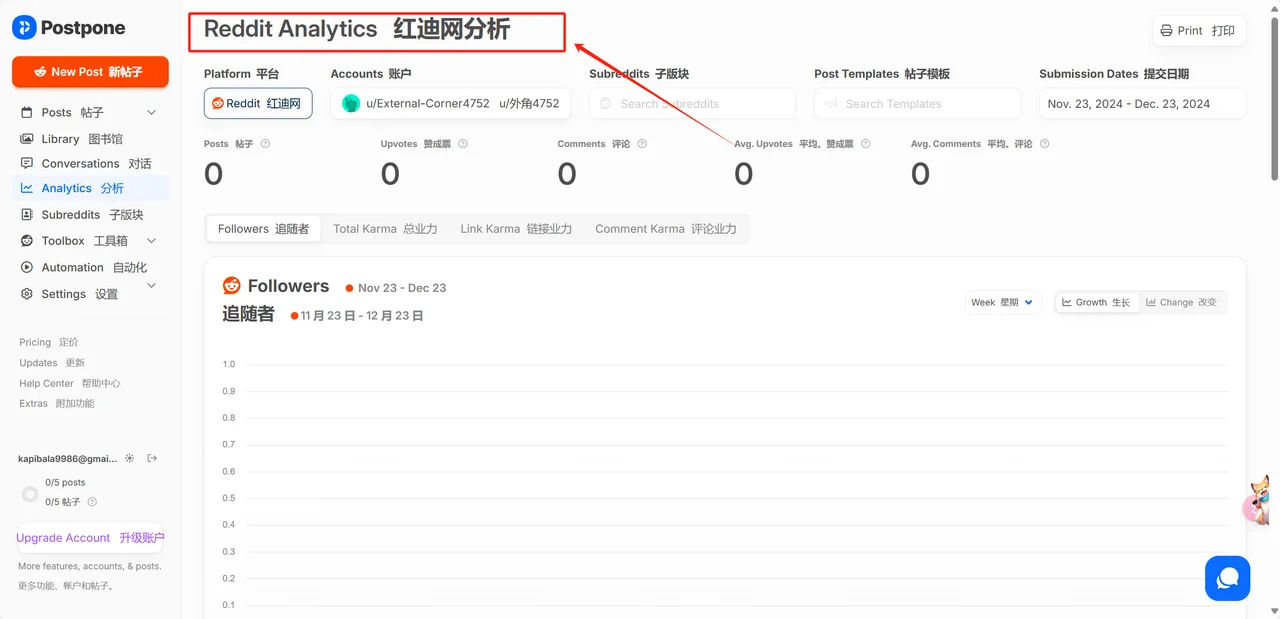Click the "0/5 posts" usage text
The height and width of the screenshot is (619, 1280).
coord(65,483)
